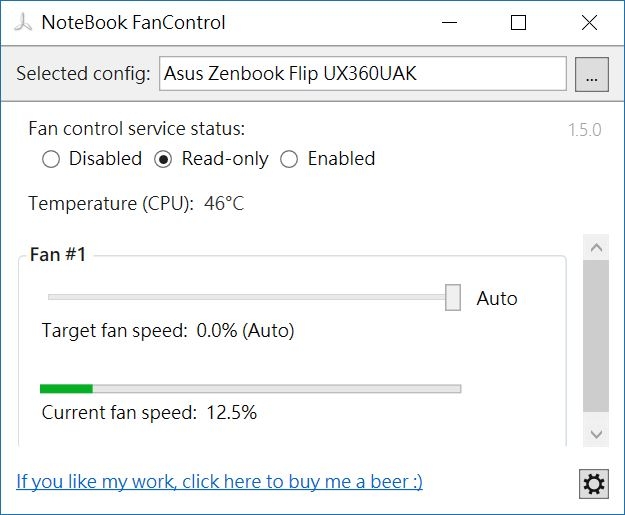Click the vertical scrollbar thumb
Image resolution: width=625 pixels, height=515 pixels.
pyautogui.click(x=596, y=336)
